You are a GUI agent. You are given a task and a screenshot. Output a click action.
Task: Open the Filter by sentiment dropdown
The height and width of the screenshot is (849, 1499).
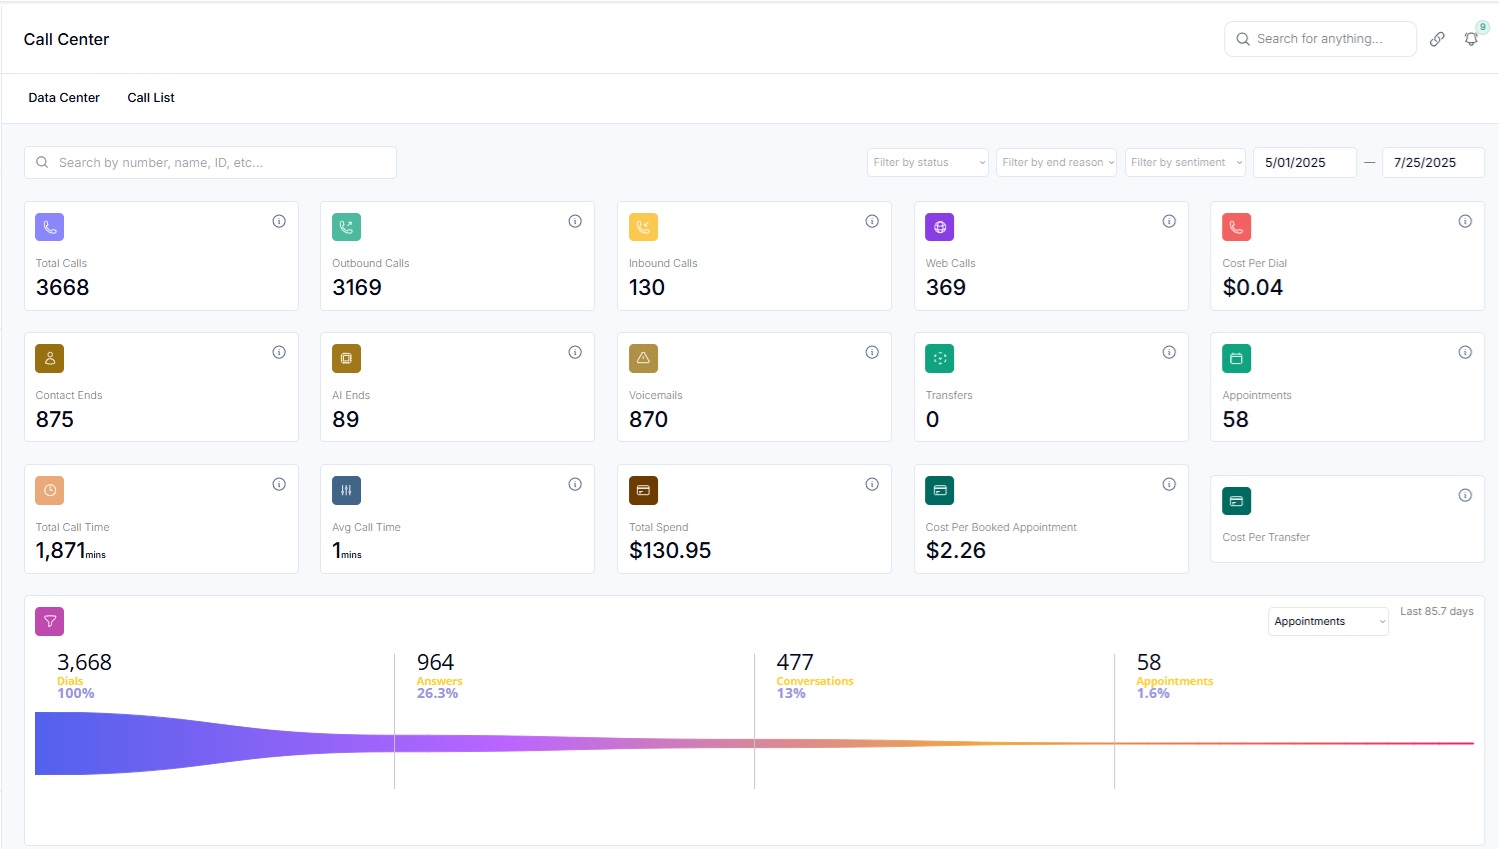pyautogui.click(x=1186, y=162)
